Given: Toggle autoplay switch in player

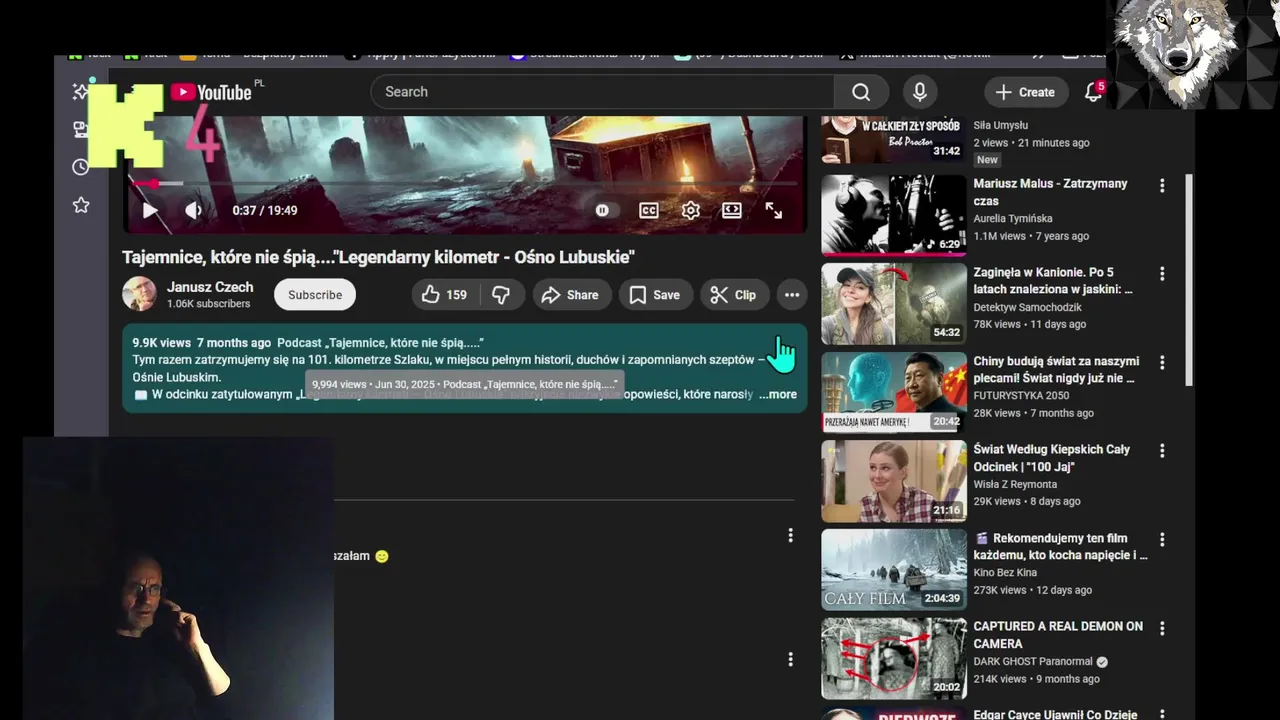Looking at the screenshot, I should point(602,210).
